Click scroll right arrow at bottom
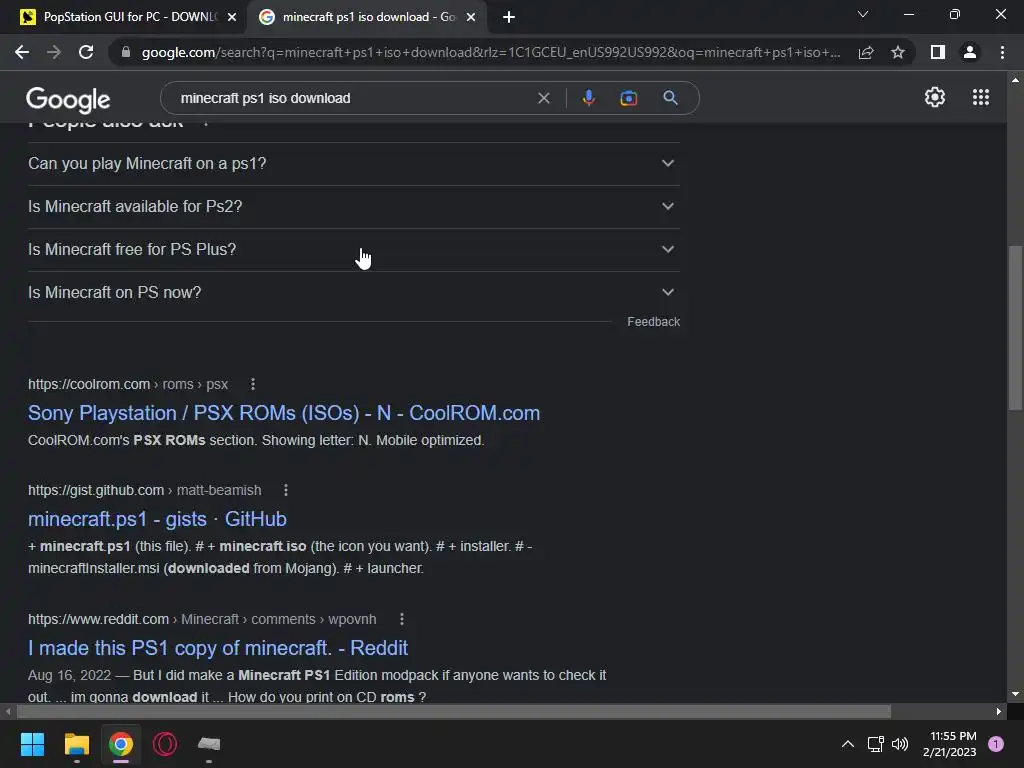The image size is (1024, 768). [999, 711]
